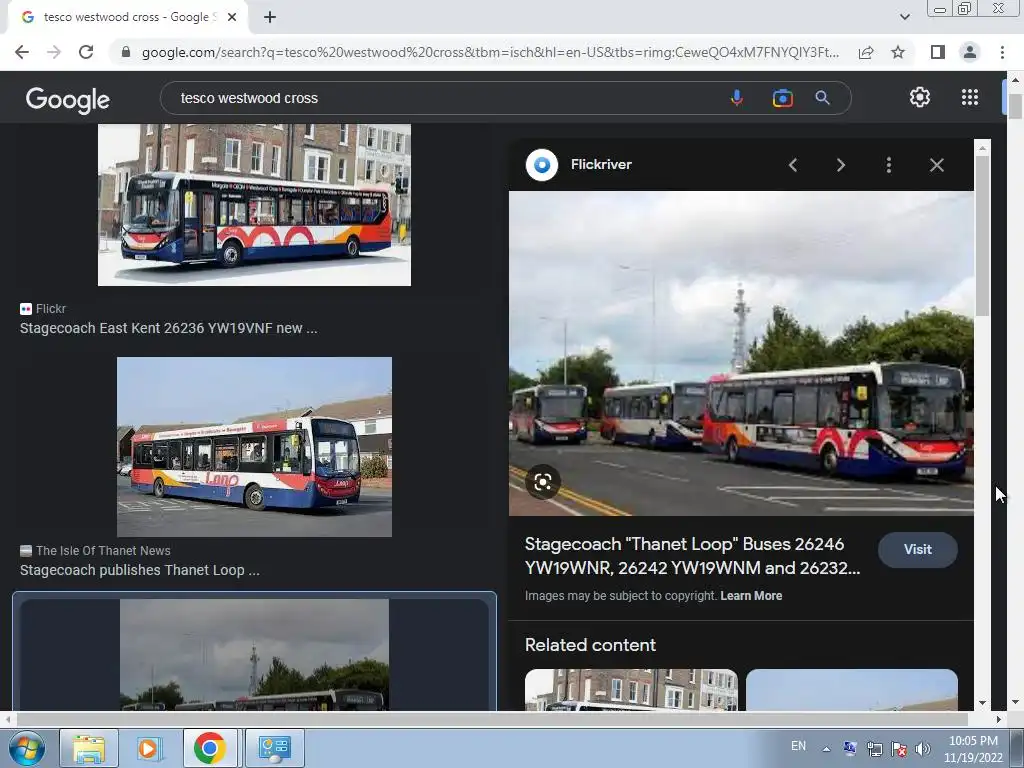Bookmark this tab with the star
This screenshot has height=768, width=1024.
(898, 52)
